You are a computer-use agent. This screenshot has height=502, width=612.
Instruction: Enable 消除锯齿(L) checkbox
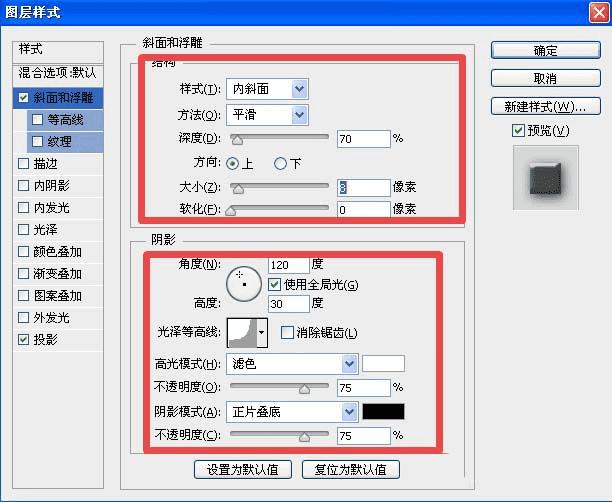click(x=287, y=333)
